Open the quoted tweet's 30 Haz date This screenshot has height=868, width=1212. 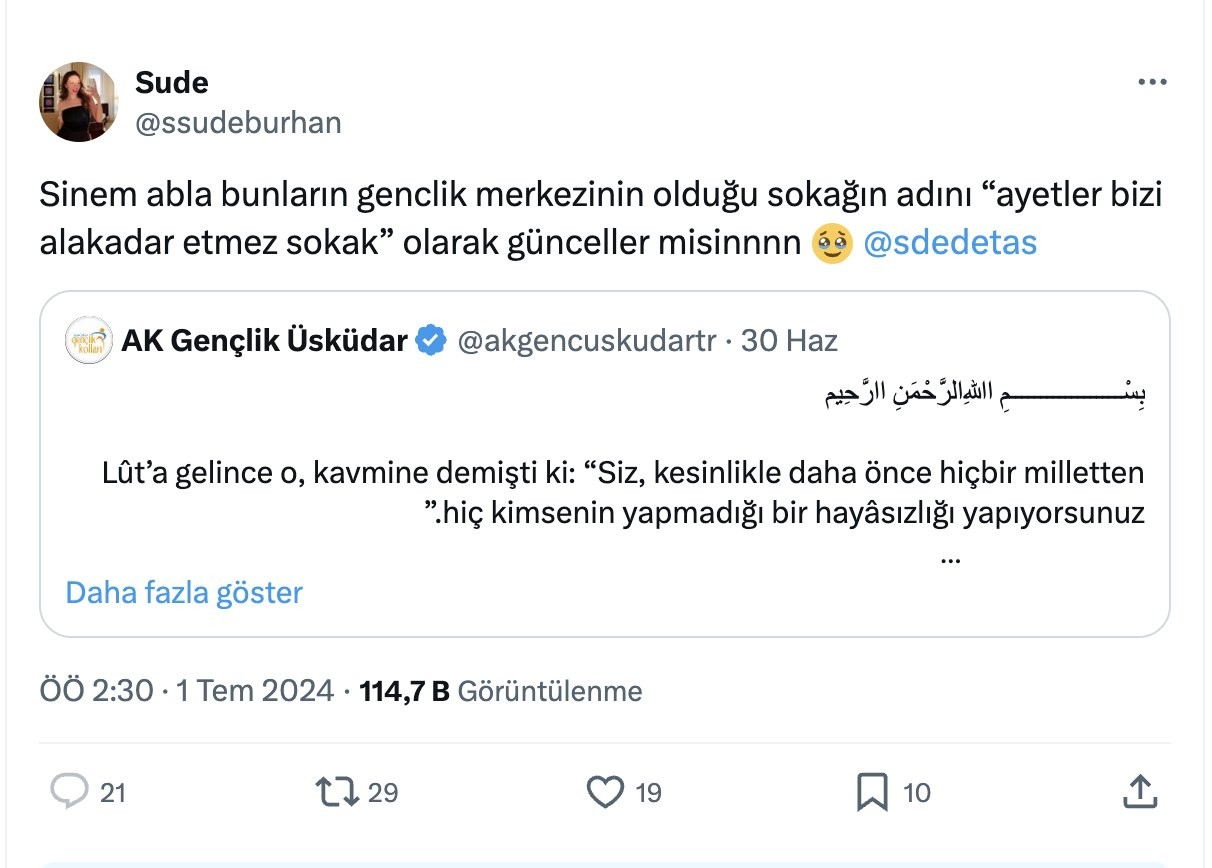789,341
